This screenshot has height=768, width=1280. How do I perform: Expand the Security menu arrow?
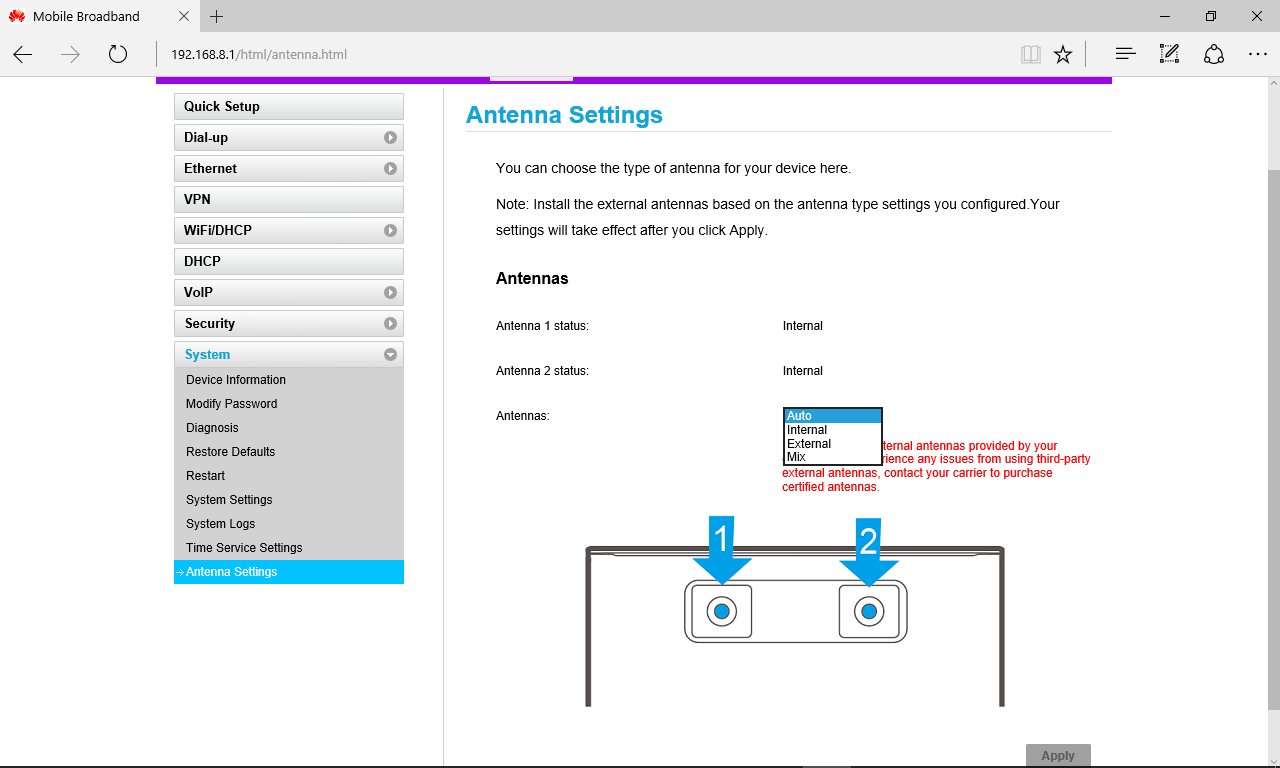tap(390, 324)
